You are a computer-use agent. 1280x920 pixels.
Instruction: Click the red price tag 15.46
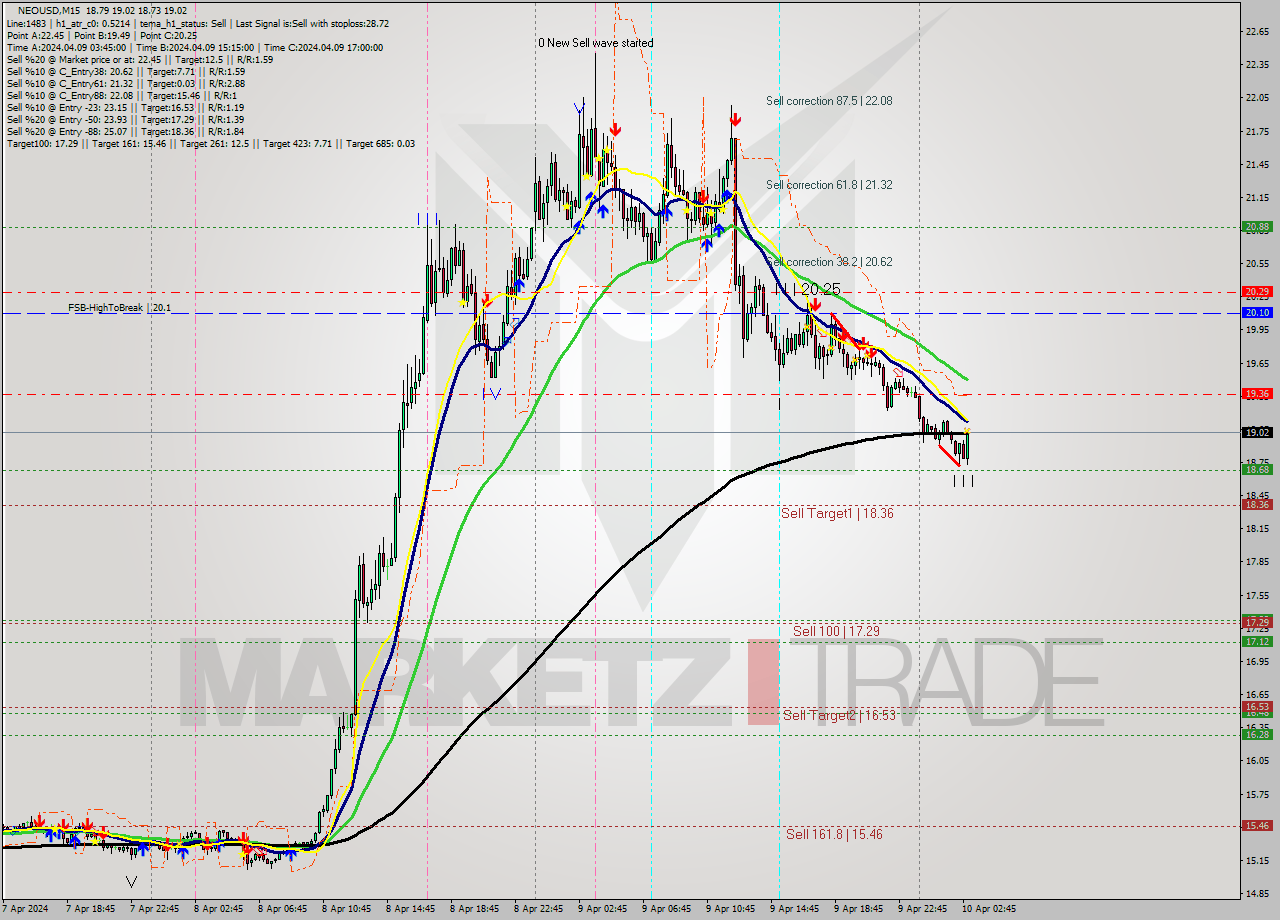pyautogui.click(x=1257, y=826)
